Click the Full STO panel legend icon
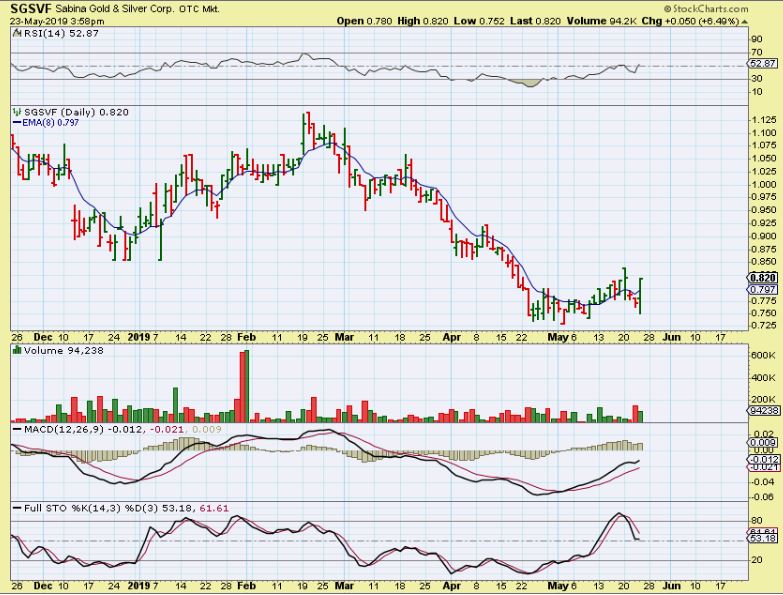 tap(13, 508)
